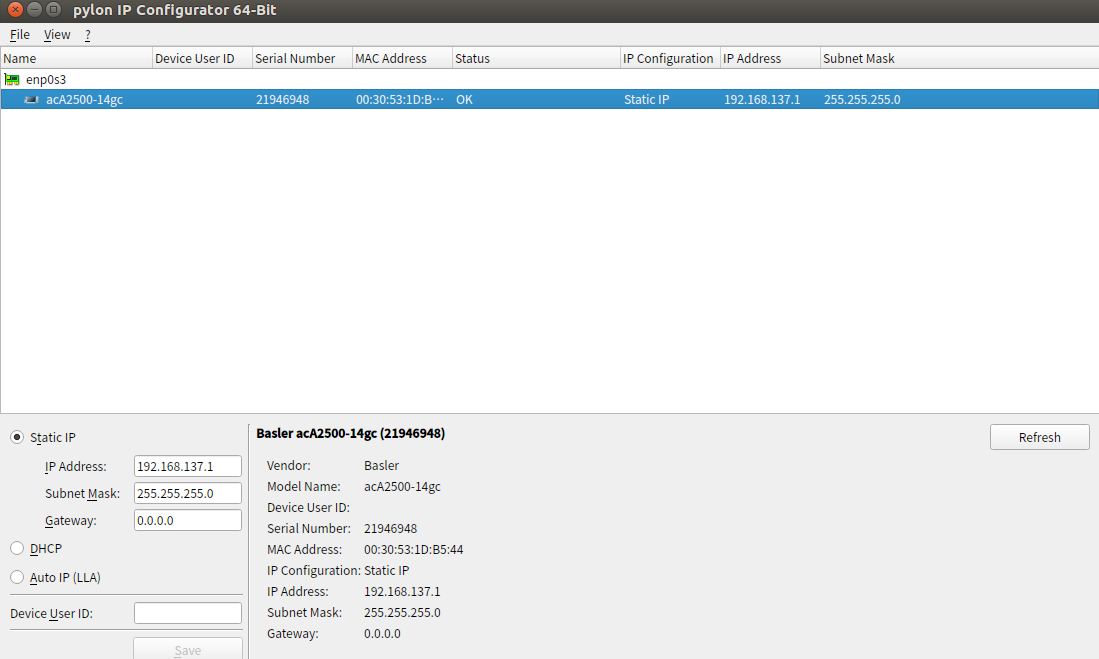Click the OK status cell
This screenshot has width=1099, height=659.
point(464,100)
